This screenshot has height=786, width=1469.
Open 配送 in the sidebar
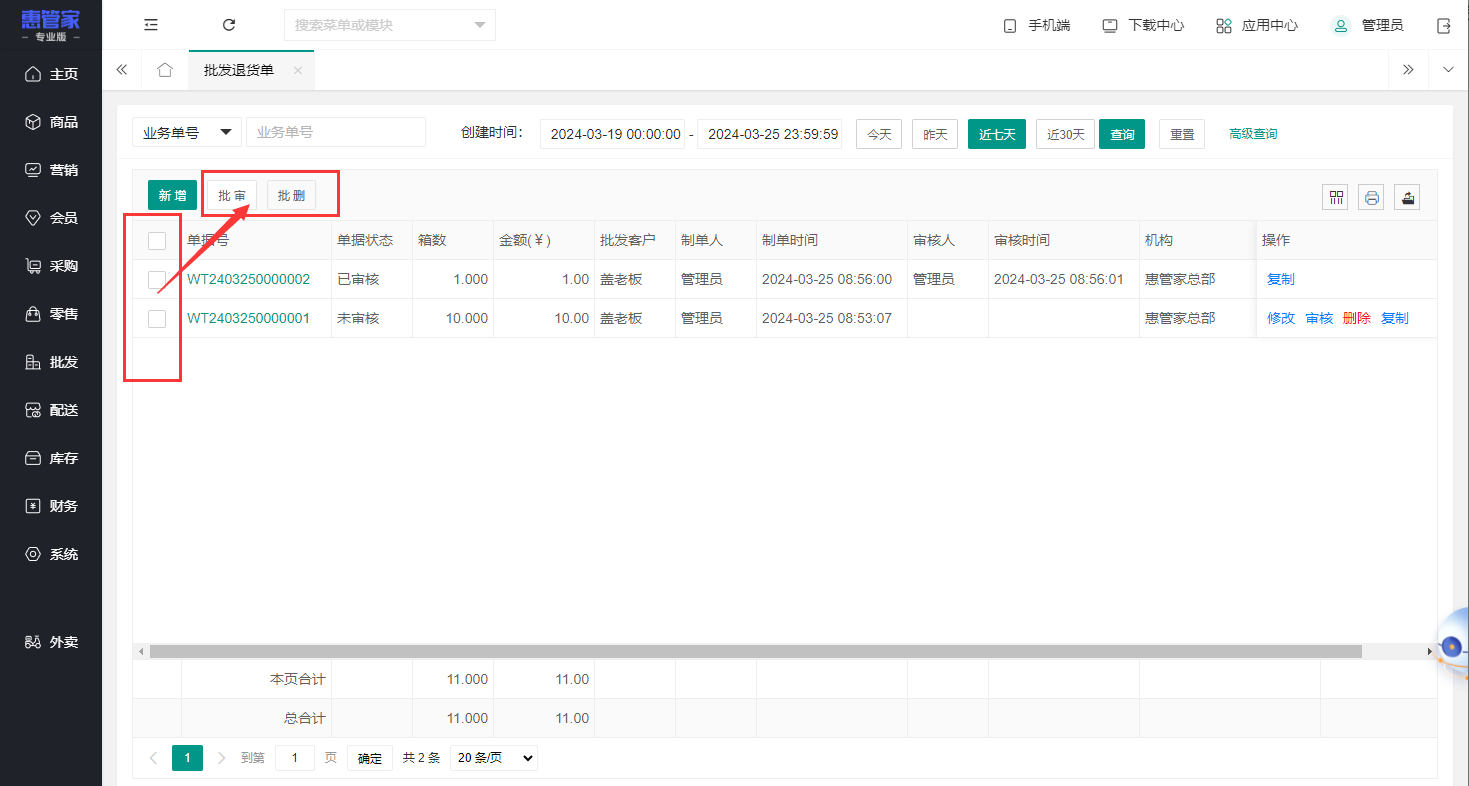click(x=51, y=410)
